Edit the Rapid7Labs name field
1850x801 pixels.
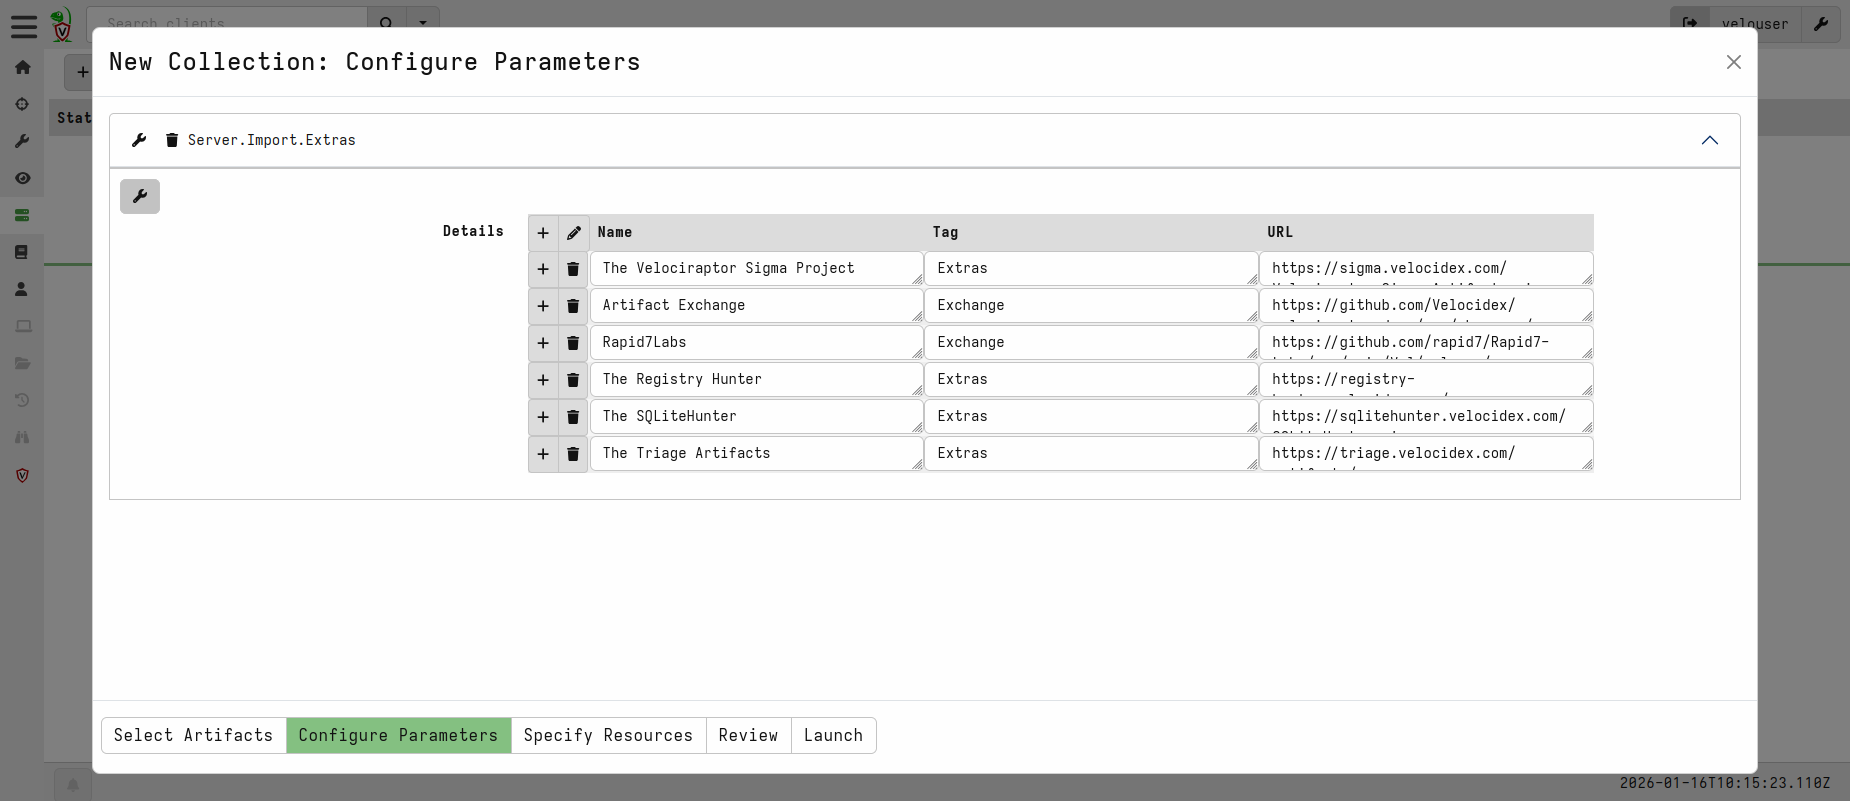coord(757,343)
